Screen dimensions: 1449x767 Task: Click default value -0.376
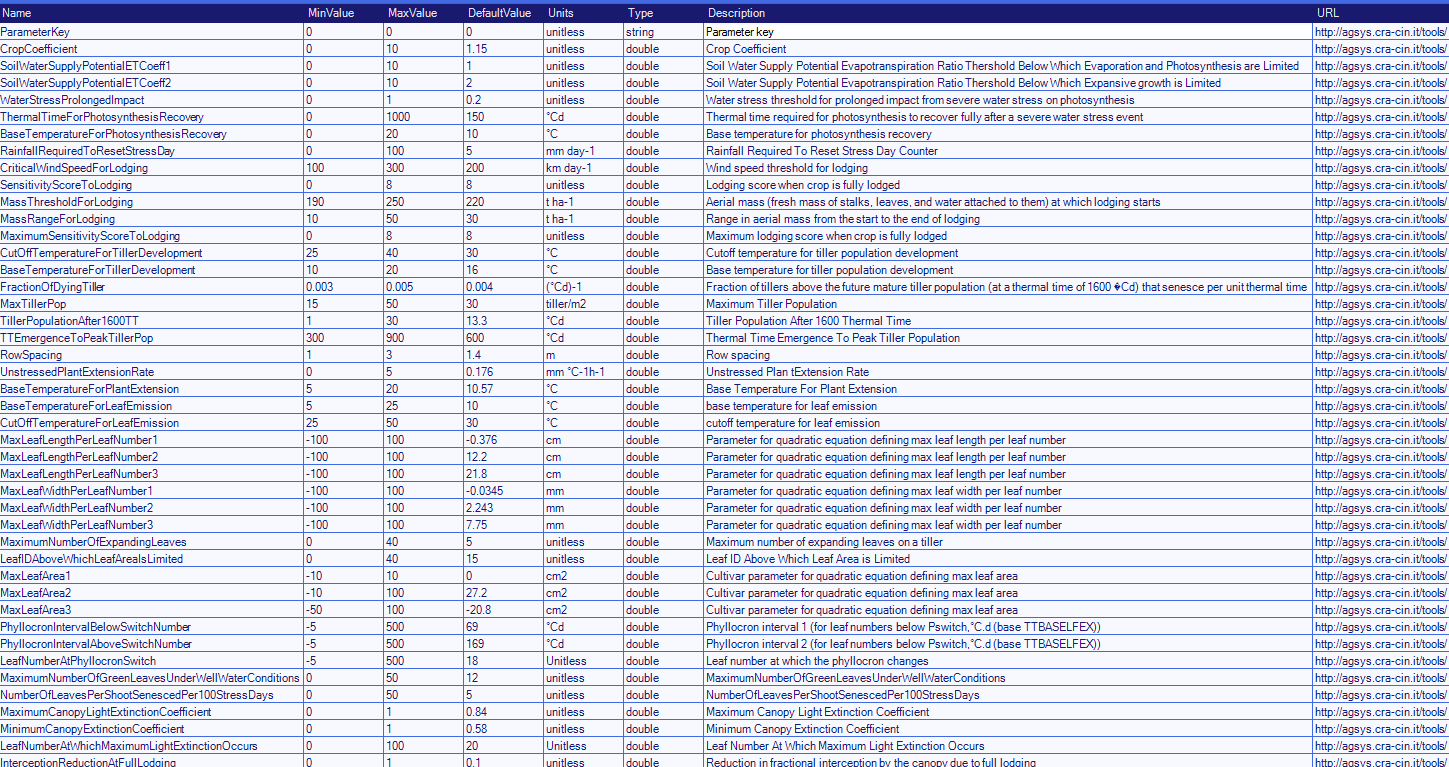point(504,440)
